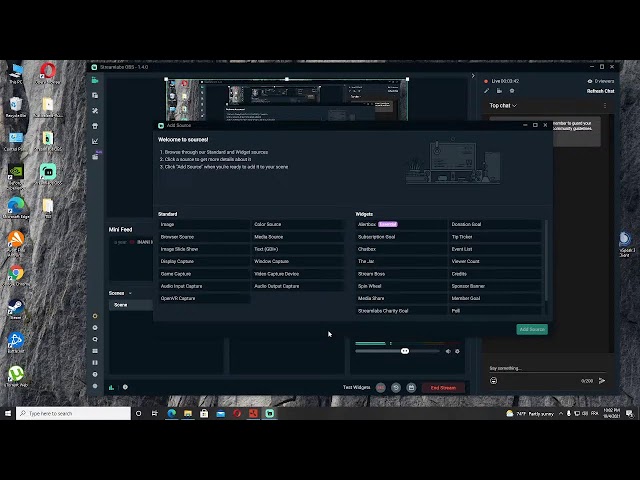This screenshot has height=480, width=640.
Task: Click the End Stream button
Action: coord(443,388)
